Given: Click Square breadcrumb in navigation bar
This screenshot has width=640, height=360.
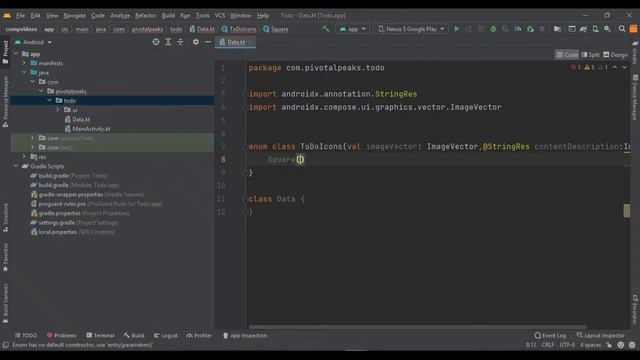Looking at the screenshot, I should click(x=276, y=29).
